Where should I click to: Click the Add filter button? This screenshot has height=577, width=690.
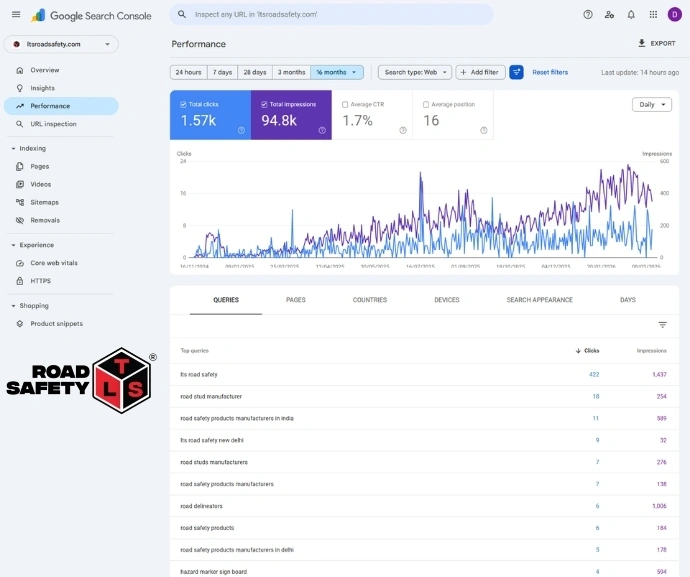(480, 72)
